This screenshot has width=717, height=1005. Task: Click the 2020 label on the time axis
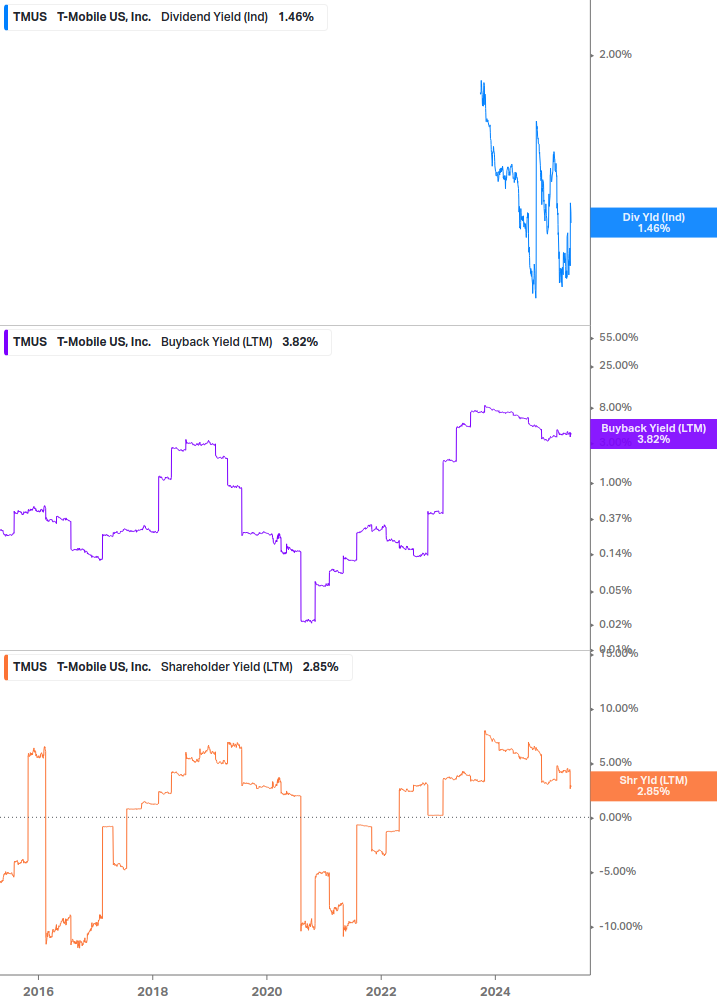[267, 992]
